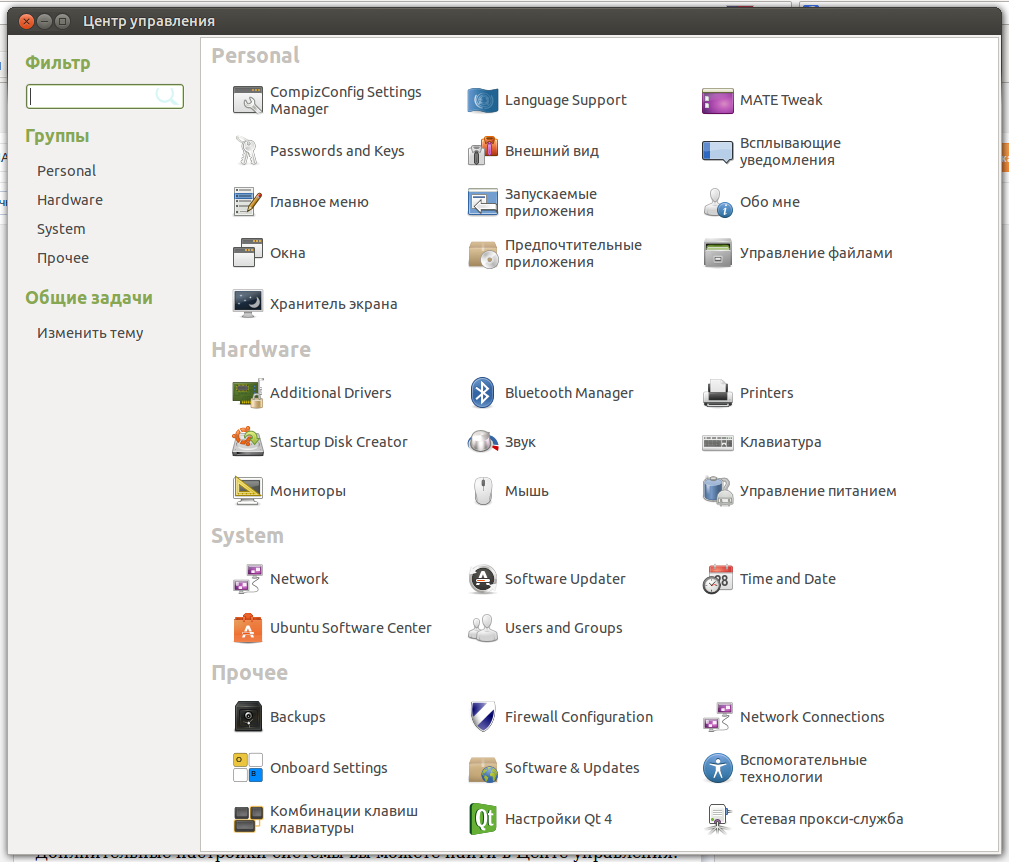Jump to Hardware group in sidebar

coord(69,200)
